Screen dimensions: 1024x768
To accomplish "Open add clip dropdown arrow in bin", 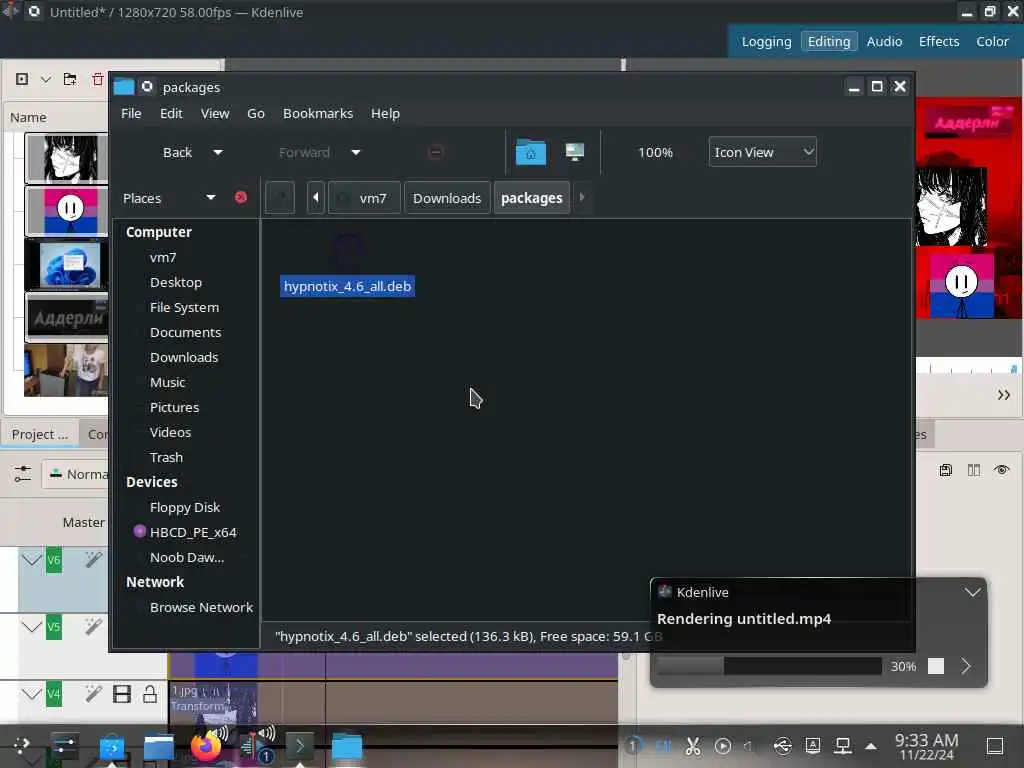I will tap(46, 79).
